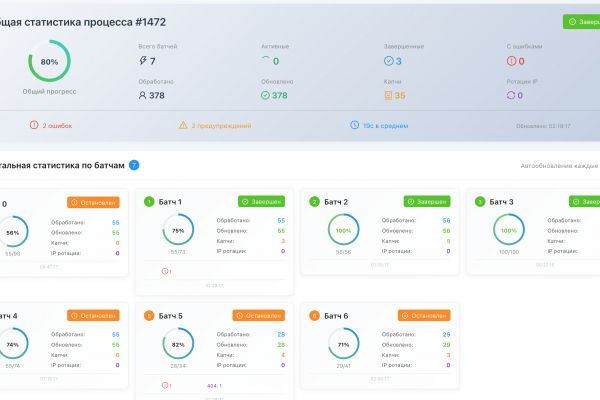Click the green number circle of Батч 3
Viewport: 600px width, 400px height.
480,201
